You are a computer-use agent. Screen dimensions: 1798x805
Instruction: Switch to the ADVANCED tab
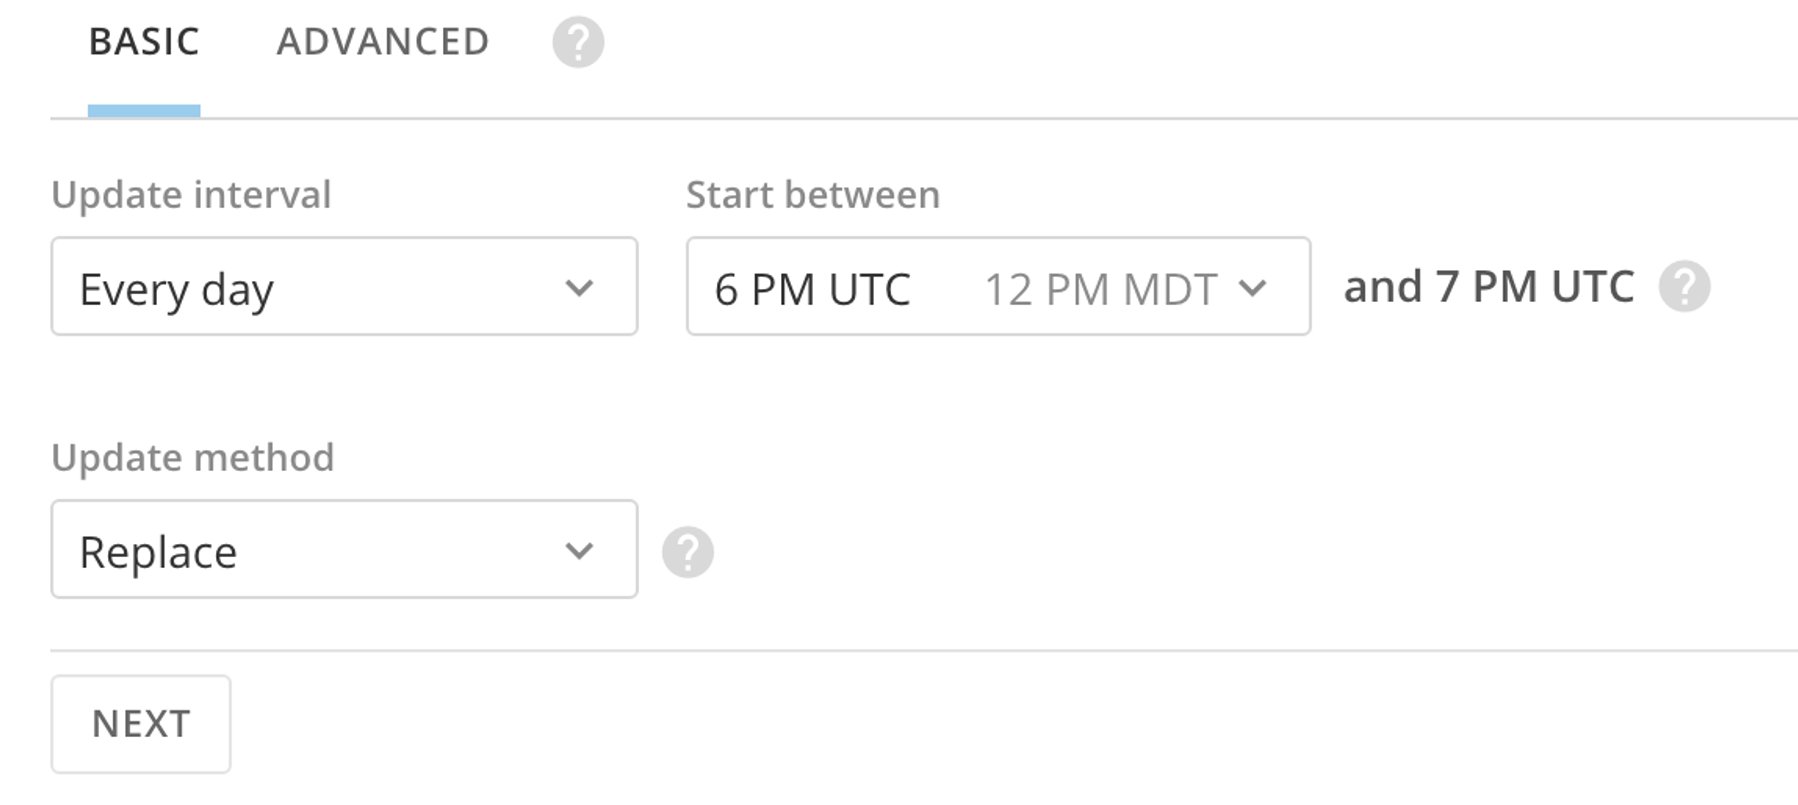point(382,42)
